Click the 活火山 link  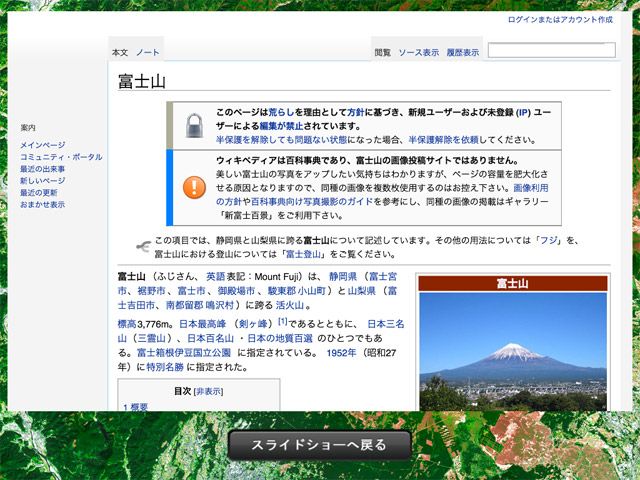click(290, 305)
